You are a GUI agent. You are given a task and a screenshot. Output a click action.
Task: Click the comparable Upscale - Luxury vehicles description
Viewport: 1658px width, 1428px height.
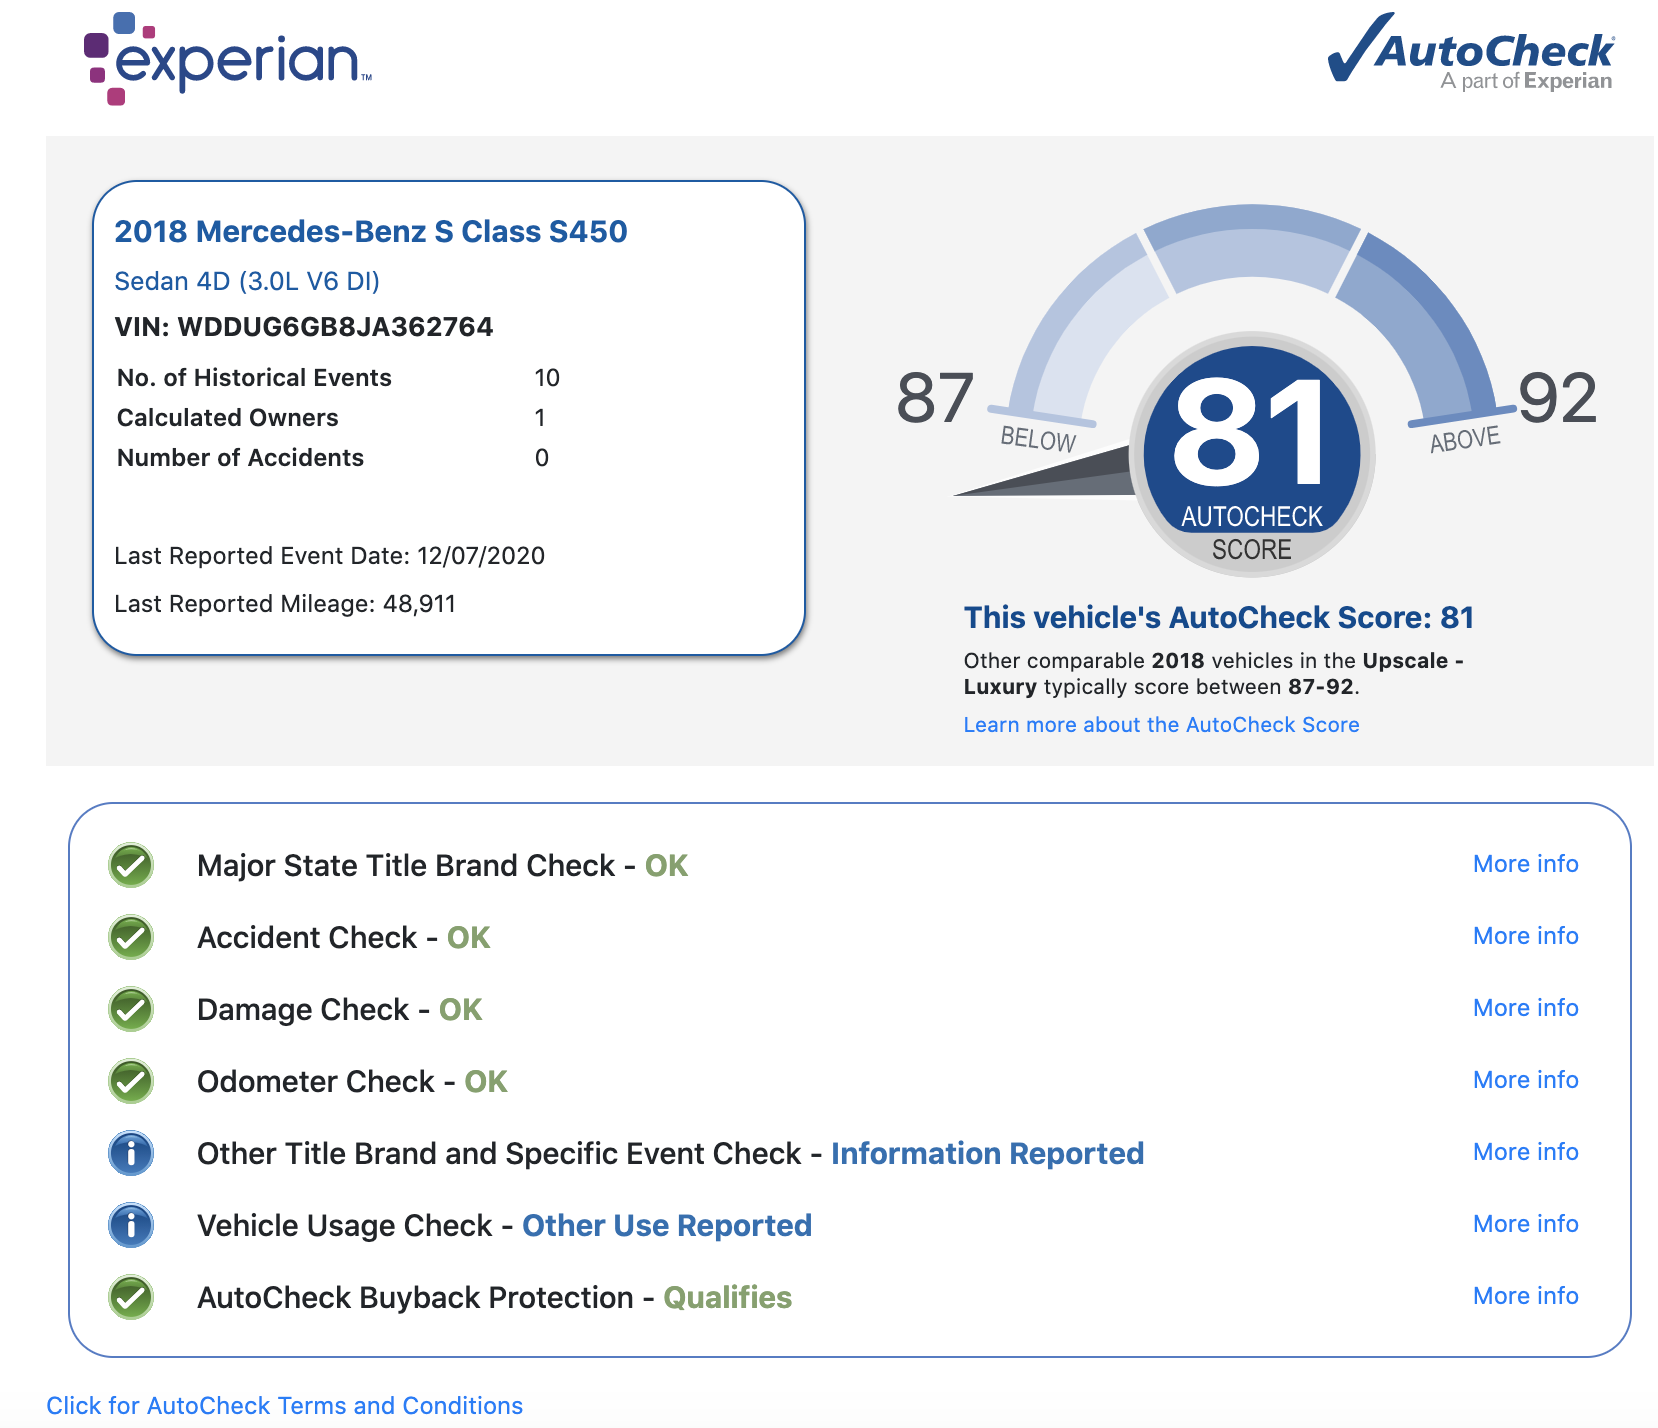click(1213, 674)
